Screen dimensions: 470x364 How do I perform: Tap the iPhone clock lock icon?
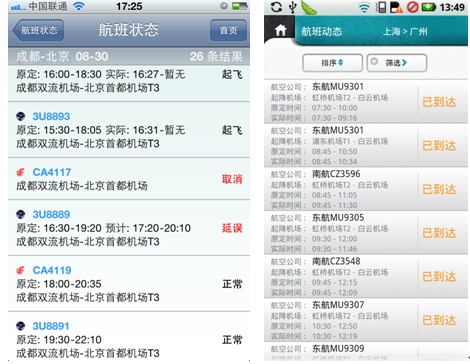coord(224,6)
